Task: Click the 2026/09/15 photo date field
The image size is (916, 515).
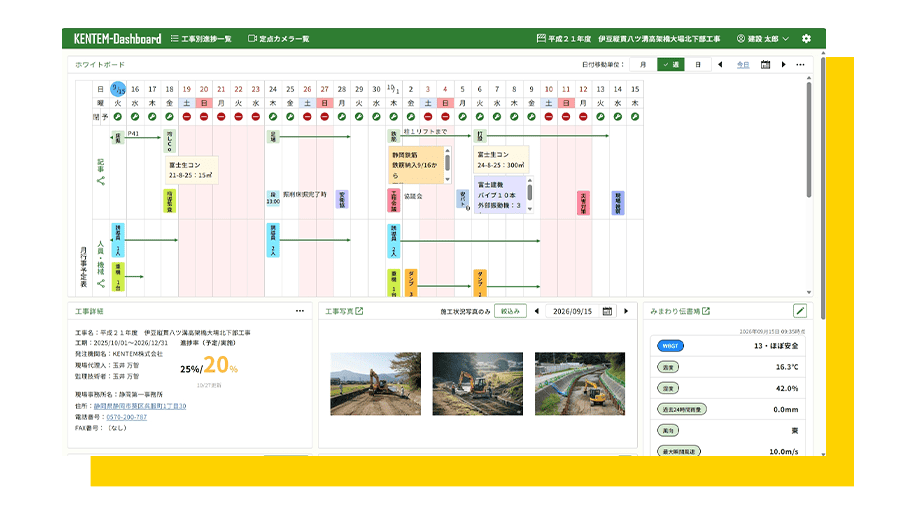Action: (572, 311)
